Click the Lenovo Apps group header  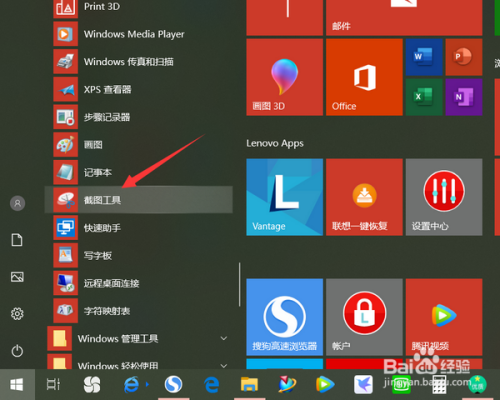[x=275, y=144]
